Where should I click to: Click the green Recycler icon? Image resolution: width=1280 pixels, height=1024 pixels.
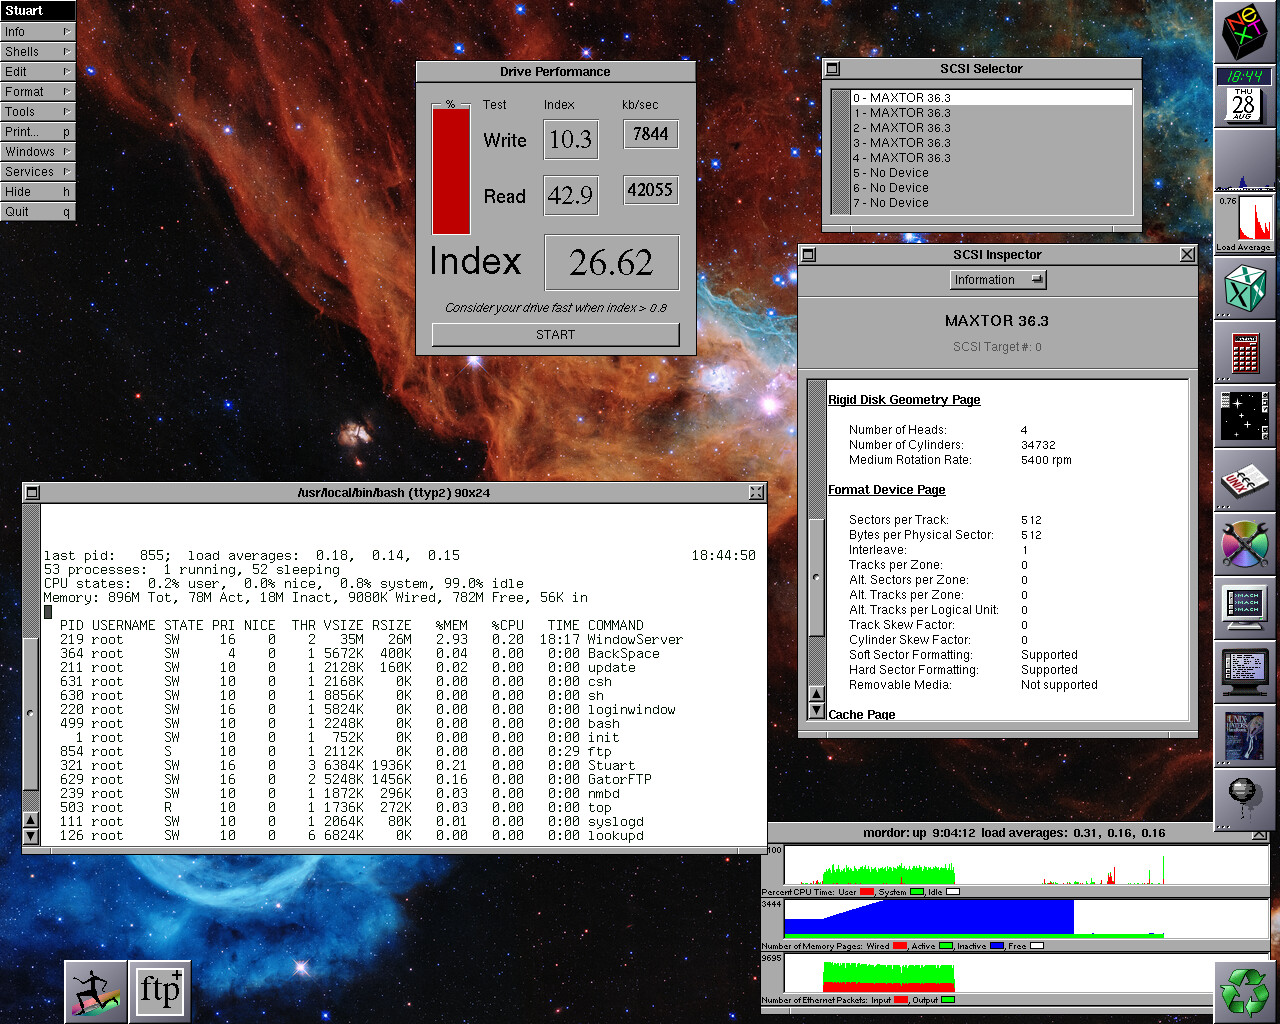(1245, 991)
